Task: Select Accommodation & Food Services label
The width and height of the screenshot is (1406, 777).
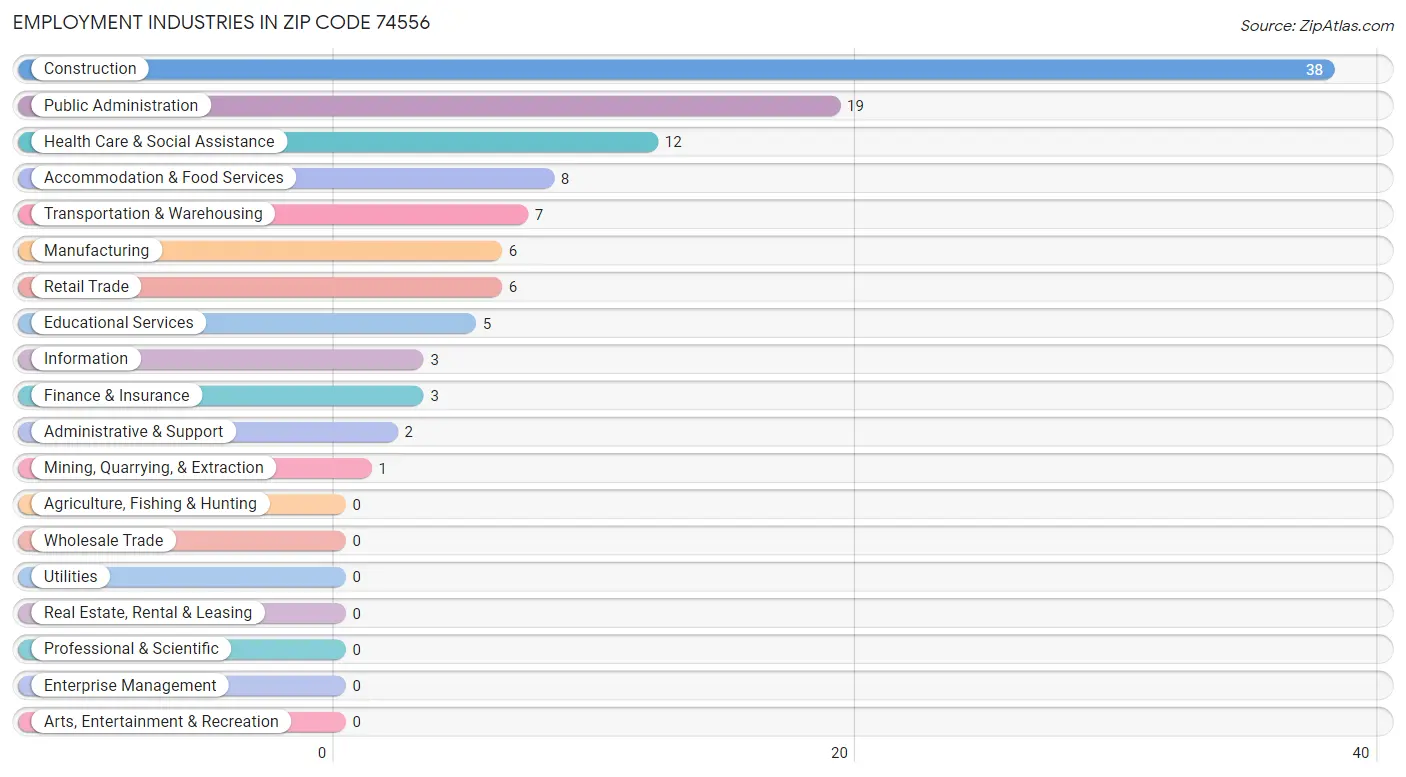Action: coord(164,178)
